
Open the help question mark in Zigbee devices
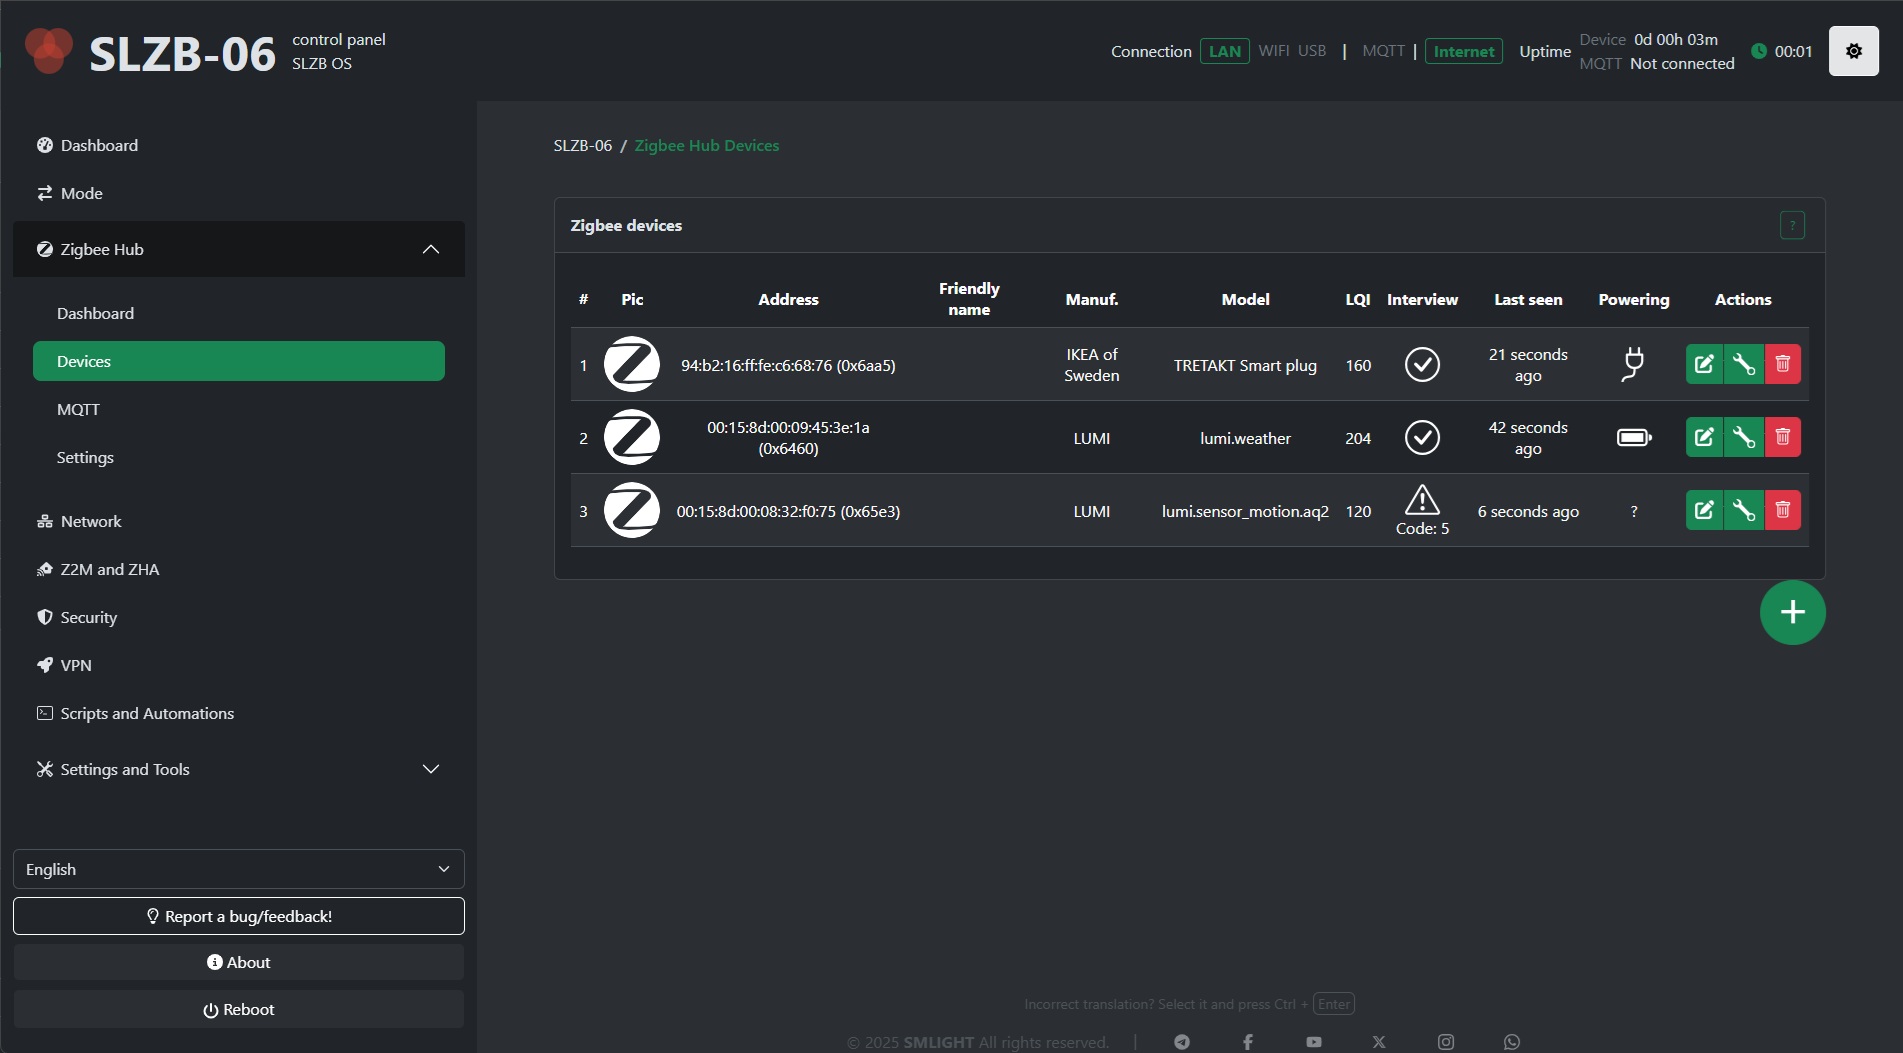click(x=1792, y=226)
